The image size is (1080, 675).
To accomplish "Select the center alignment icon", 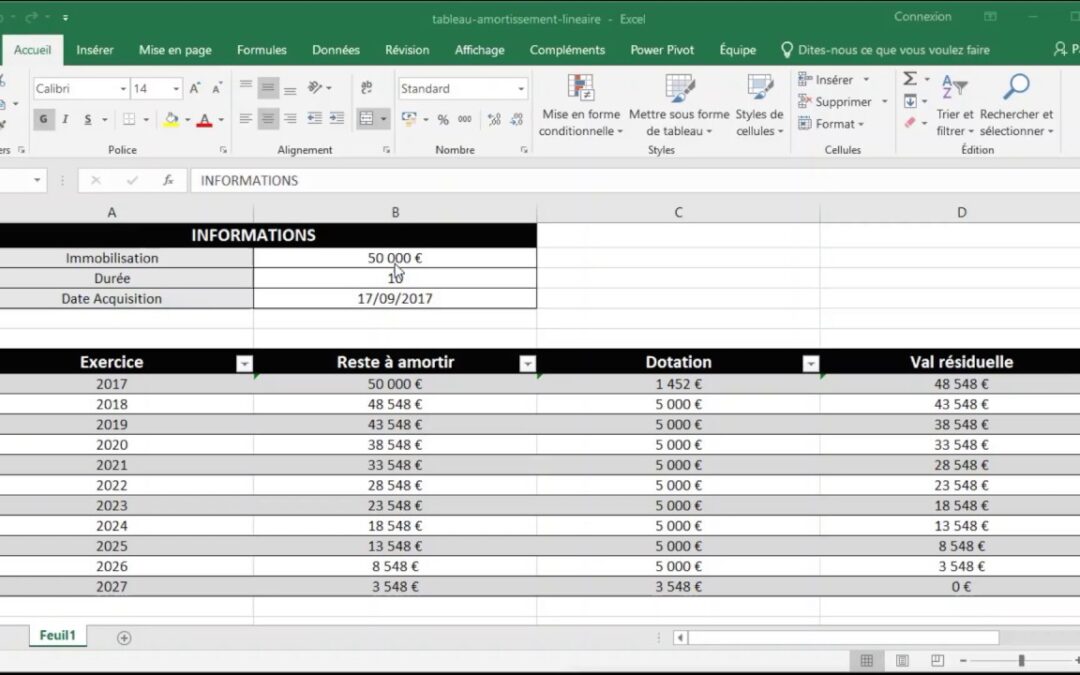I will pos(268,119).
